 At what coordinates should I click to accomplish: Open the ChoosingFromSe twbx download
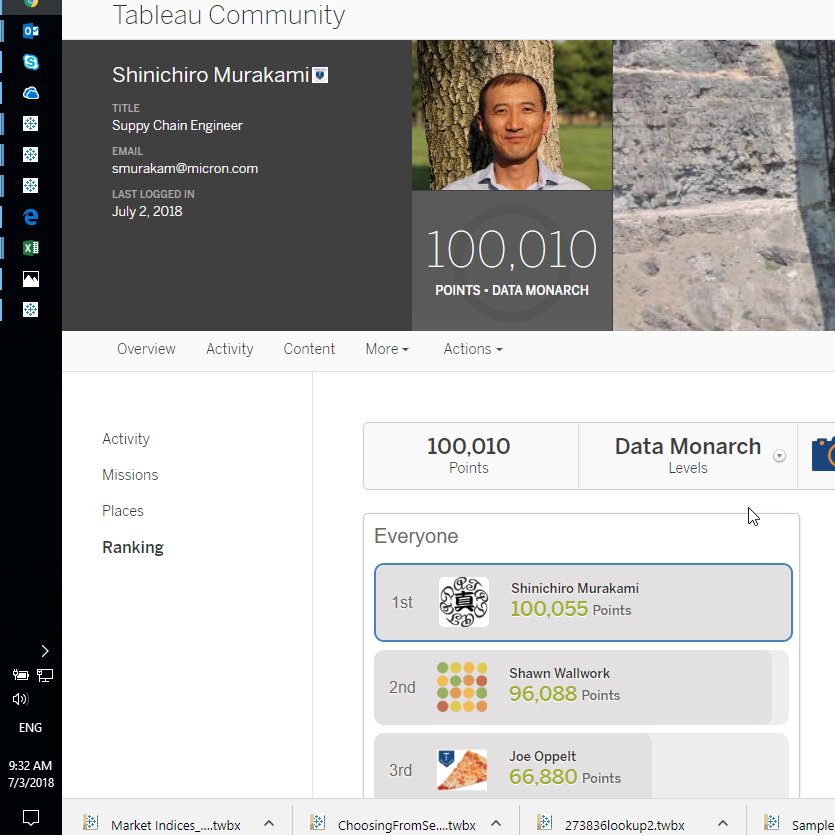(x=406, y=825)
